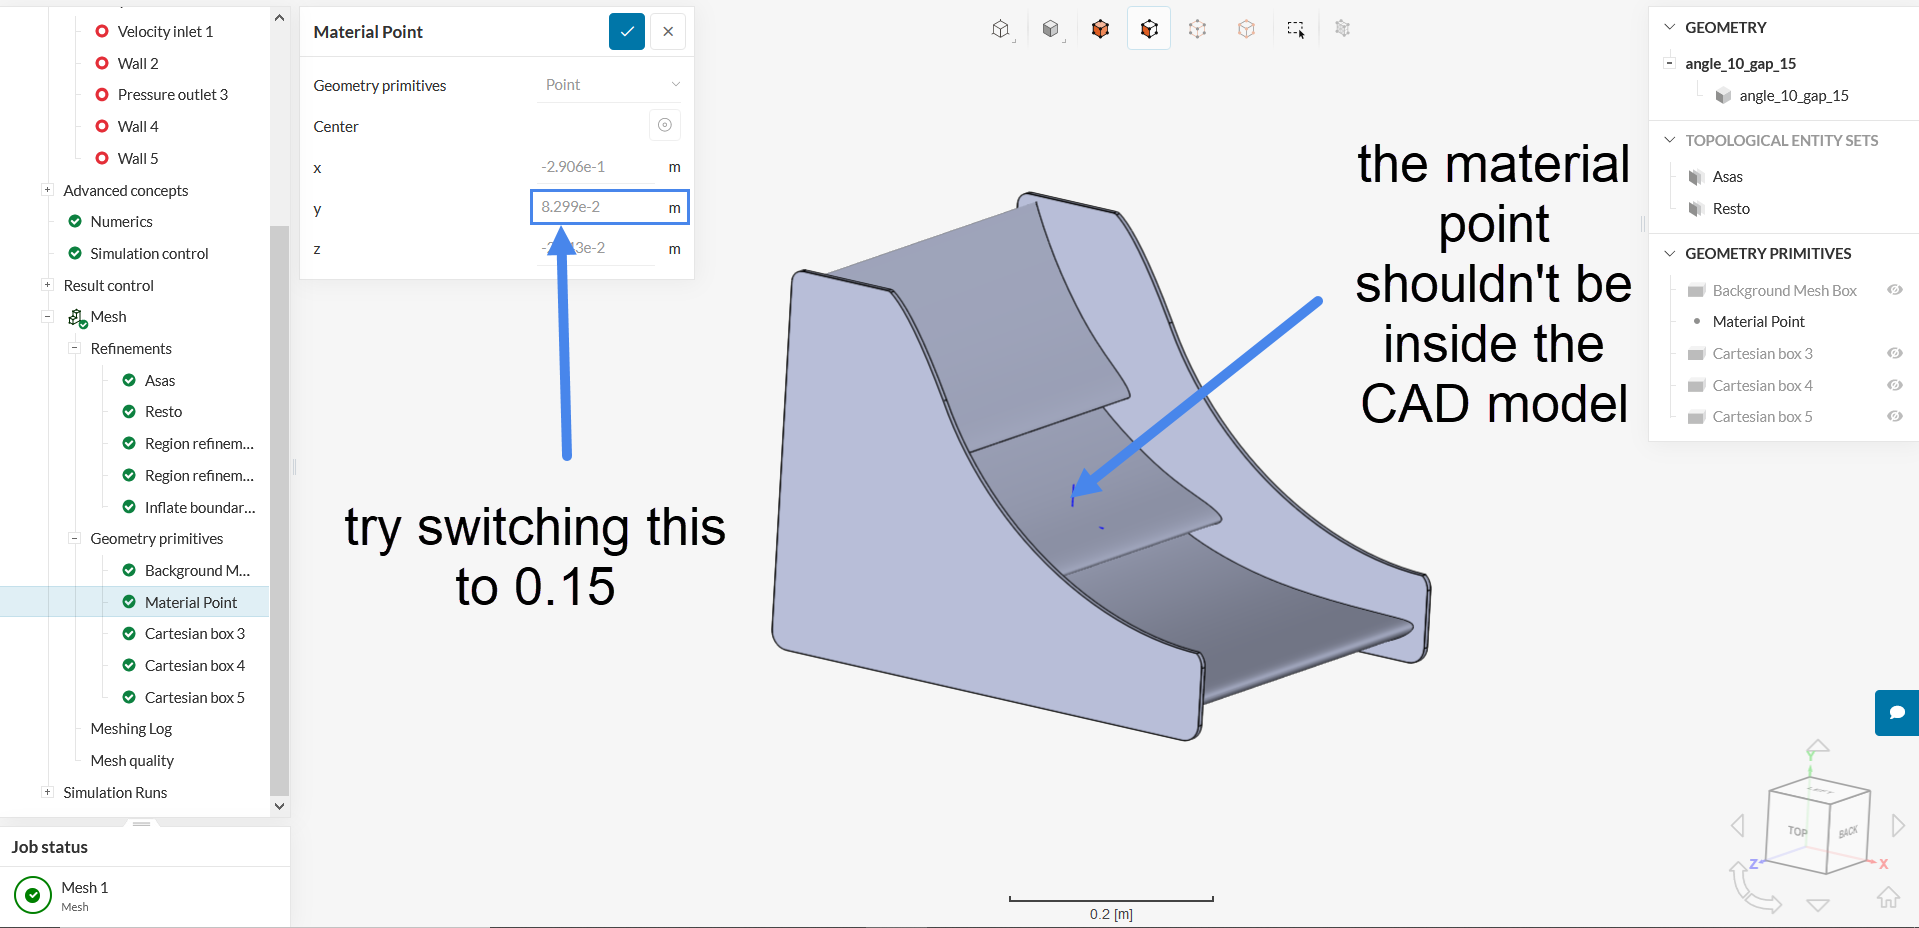Click the z coordinate input field
This screenshot has width=1919, height=928.
coord(597,248)
